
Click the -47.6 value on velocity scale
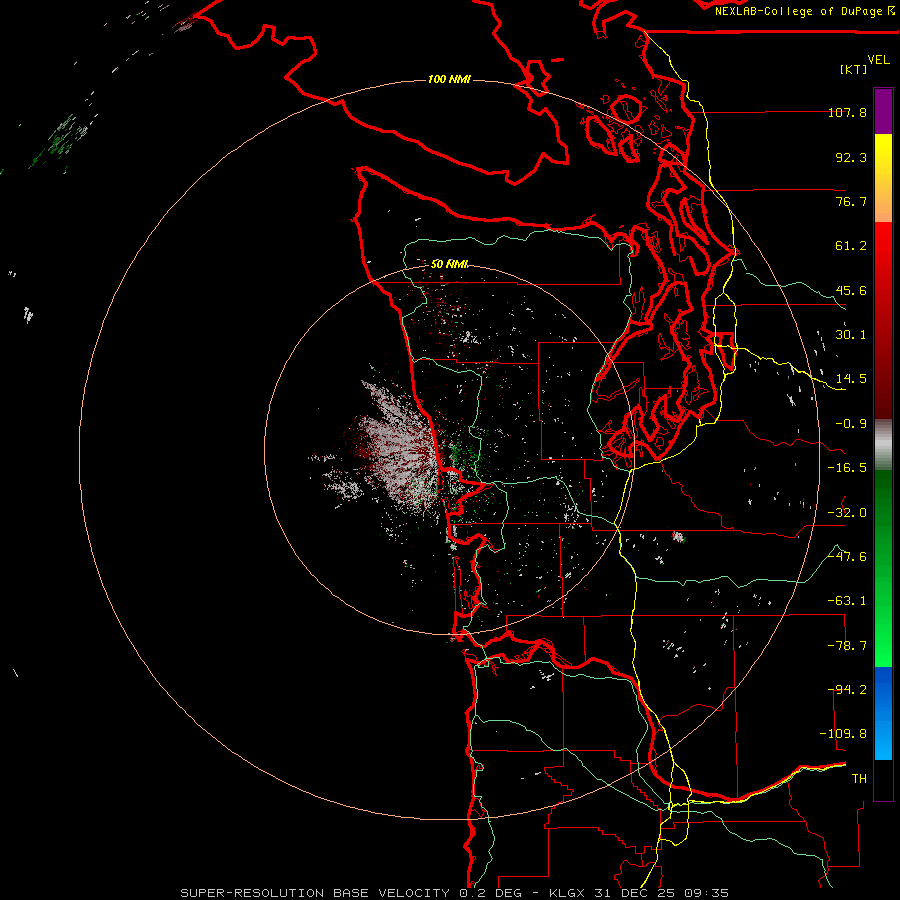(x=847, y=556)
